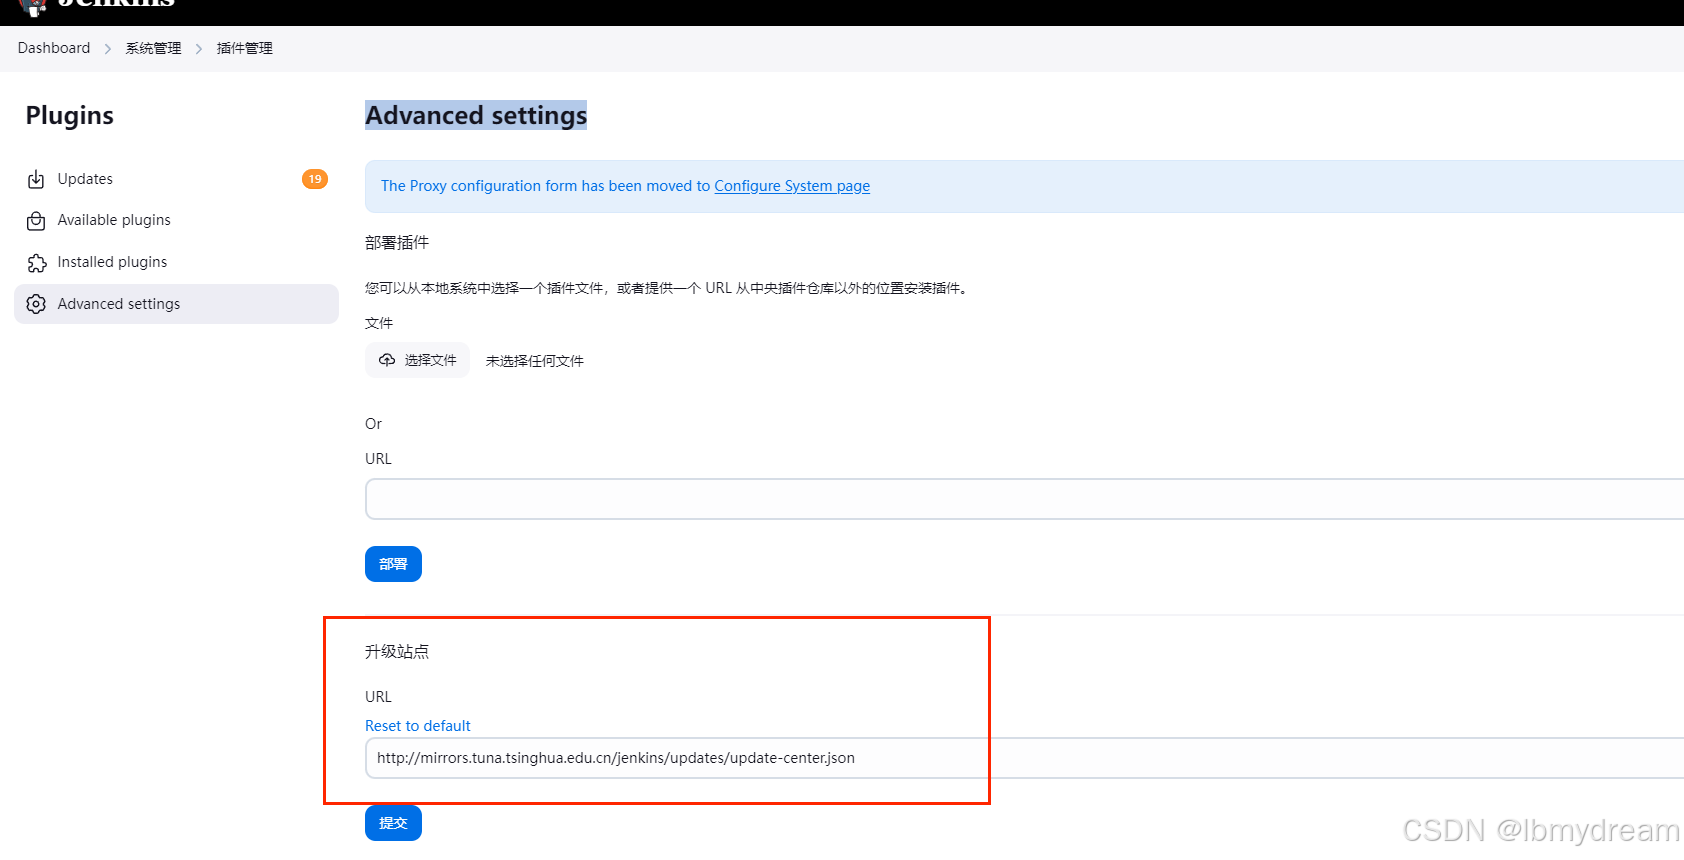Expand chevron after 系统管理 breadcrumb

[199, 49]
